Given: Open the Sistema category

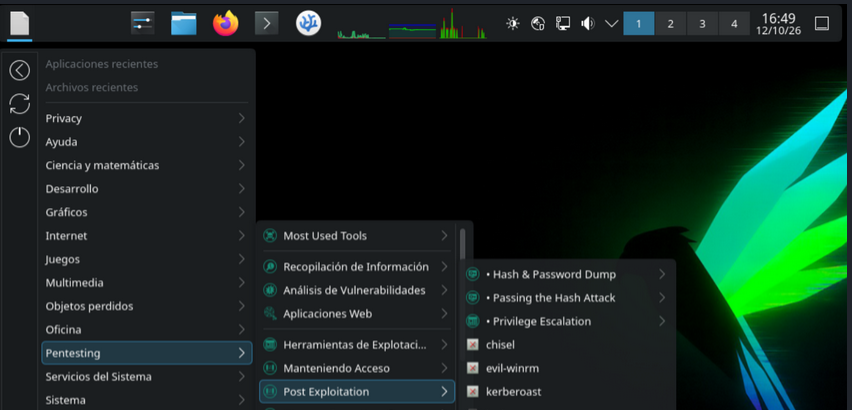Looking at the screenshot, I should 147,400.
